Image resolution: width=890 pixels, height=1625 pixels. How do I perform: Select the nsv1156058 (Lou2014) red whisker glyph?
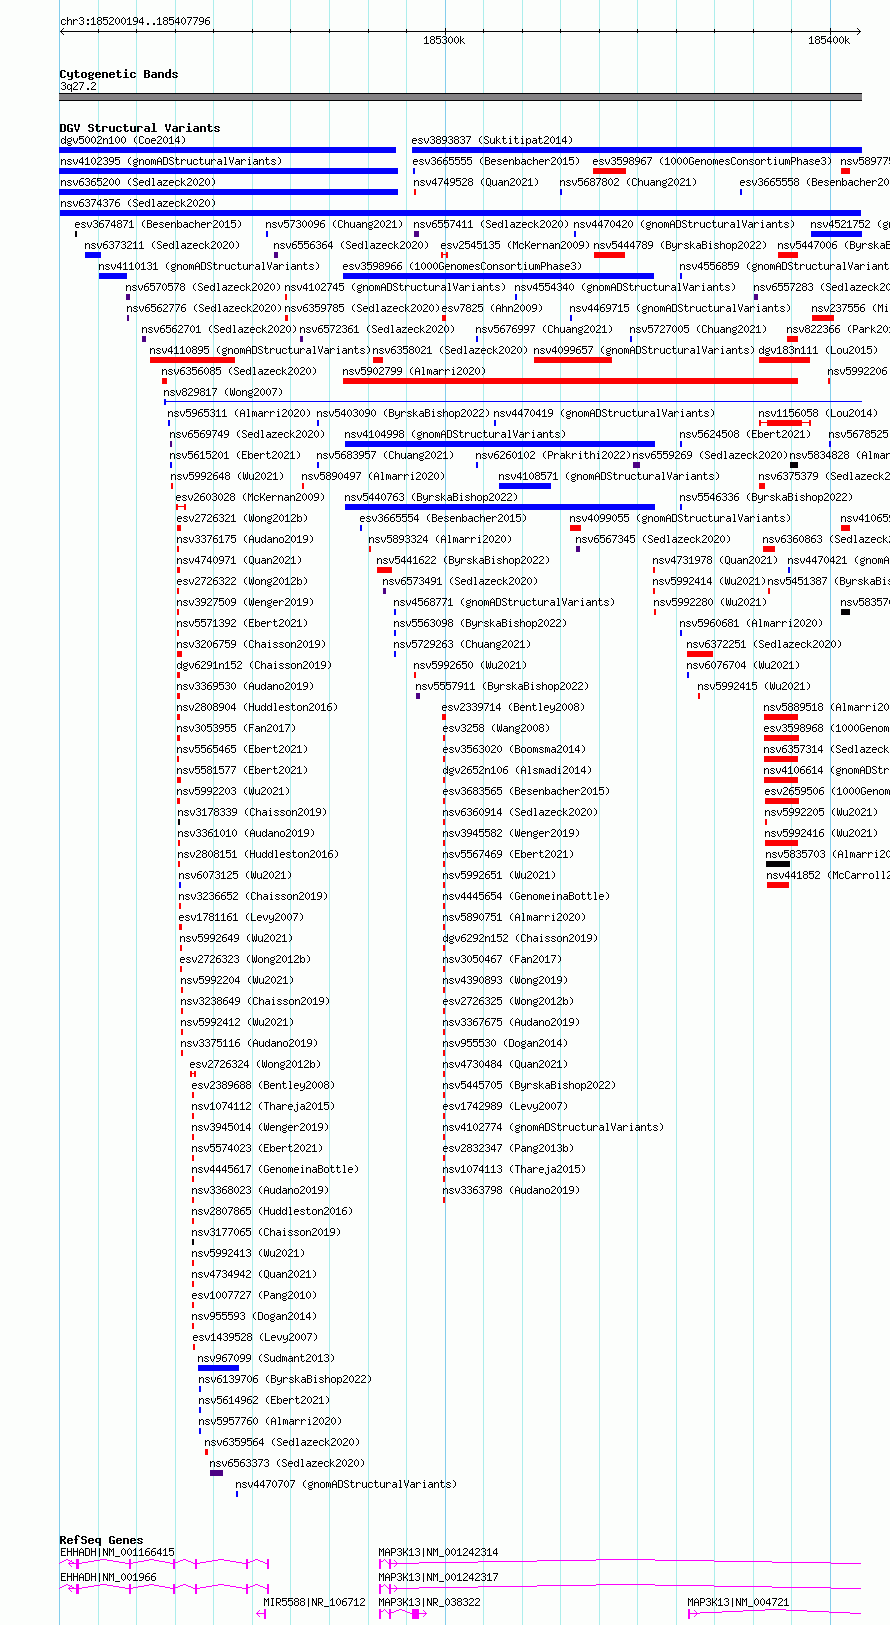pyautogui.click(x=785, y=423)
